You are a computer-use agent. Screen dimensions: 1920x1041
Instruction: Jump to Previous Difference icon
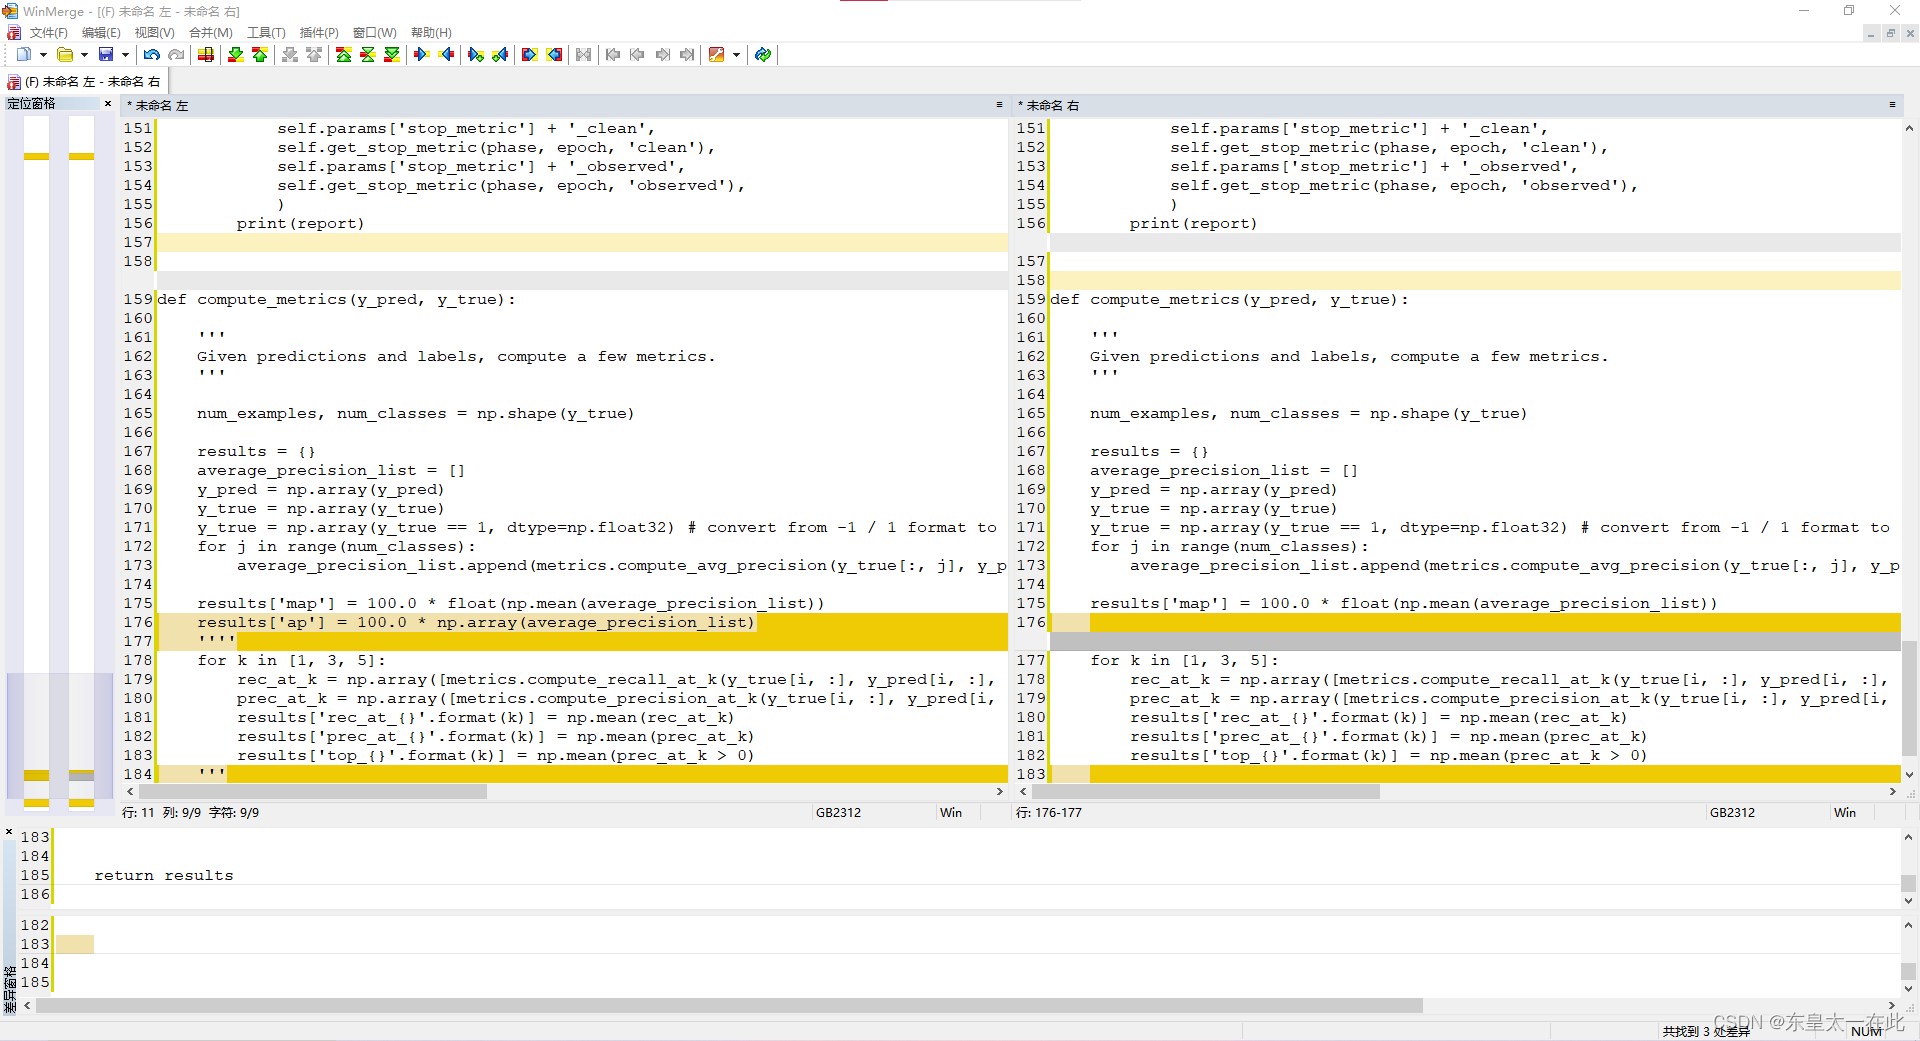pyautogui.click(x=260, y=55)
